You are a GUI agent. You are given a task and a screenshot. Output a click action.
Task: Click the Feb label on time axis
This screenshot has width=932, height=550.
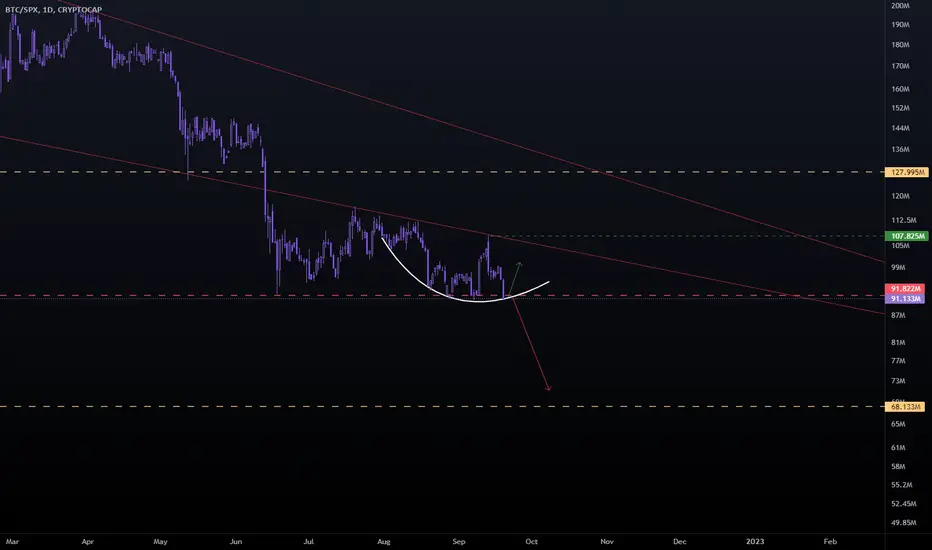(x=830, y=542)
